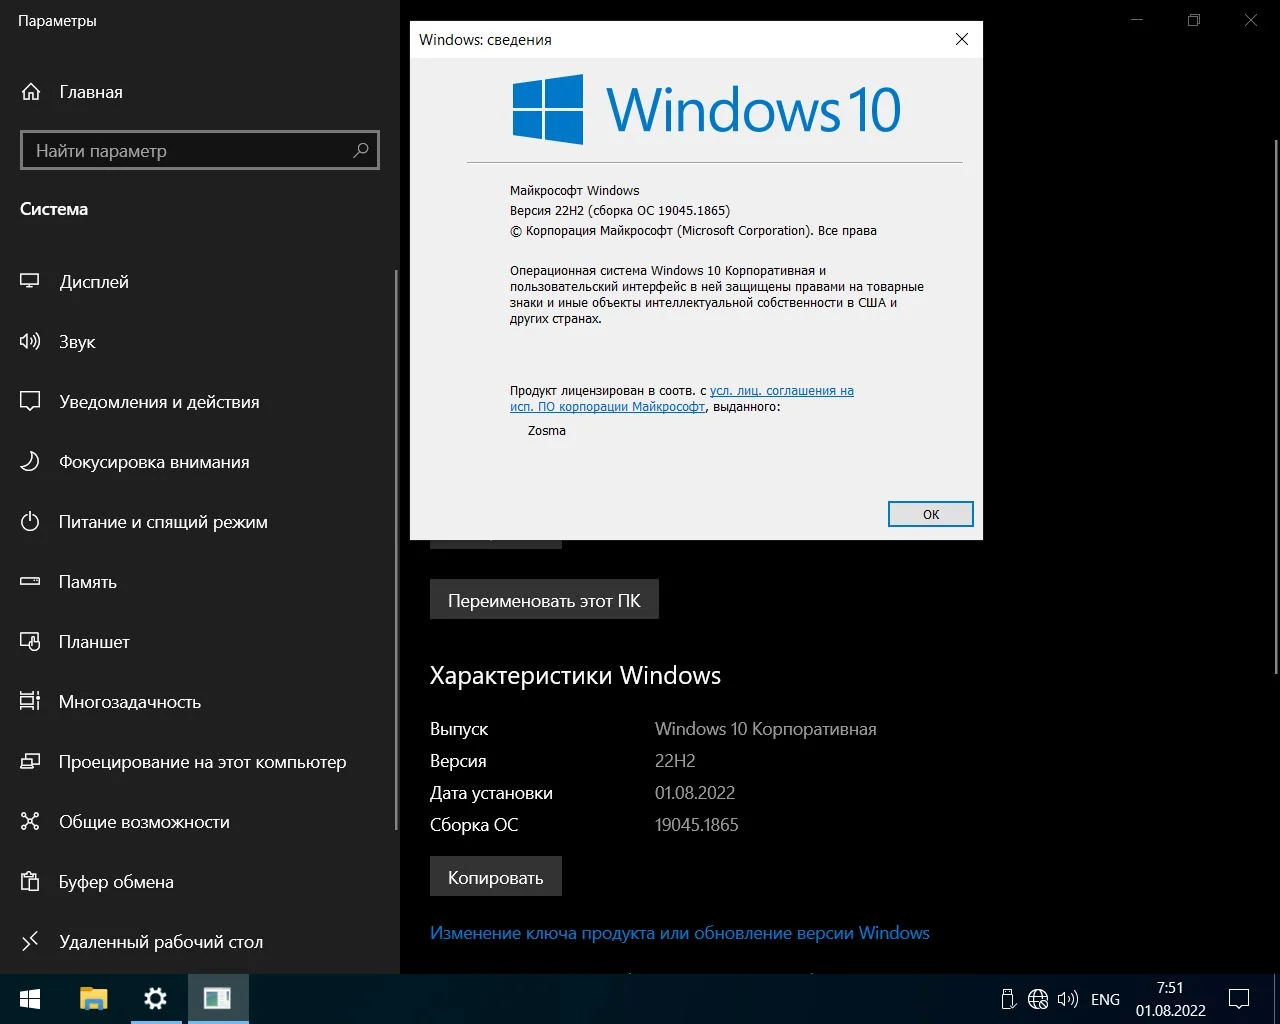The width and height of the screenshot is (1280, 1024).
Task: Select the Планшет tablet icon
Action: (30, 642)
